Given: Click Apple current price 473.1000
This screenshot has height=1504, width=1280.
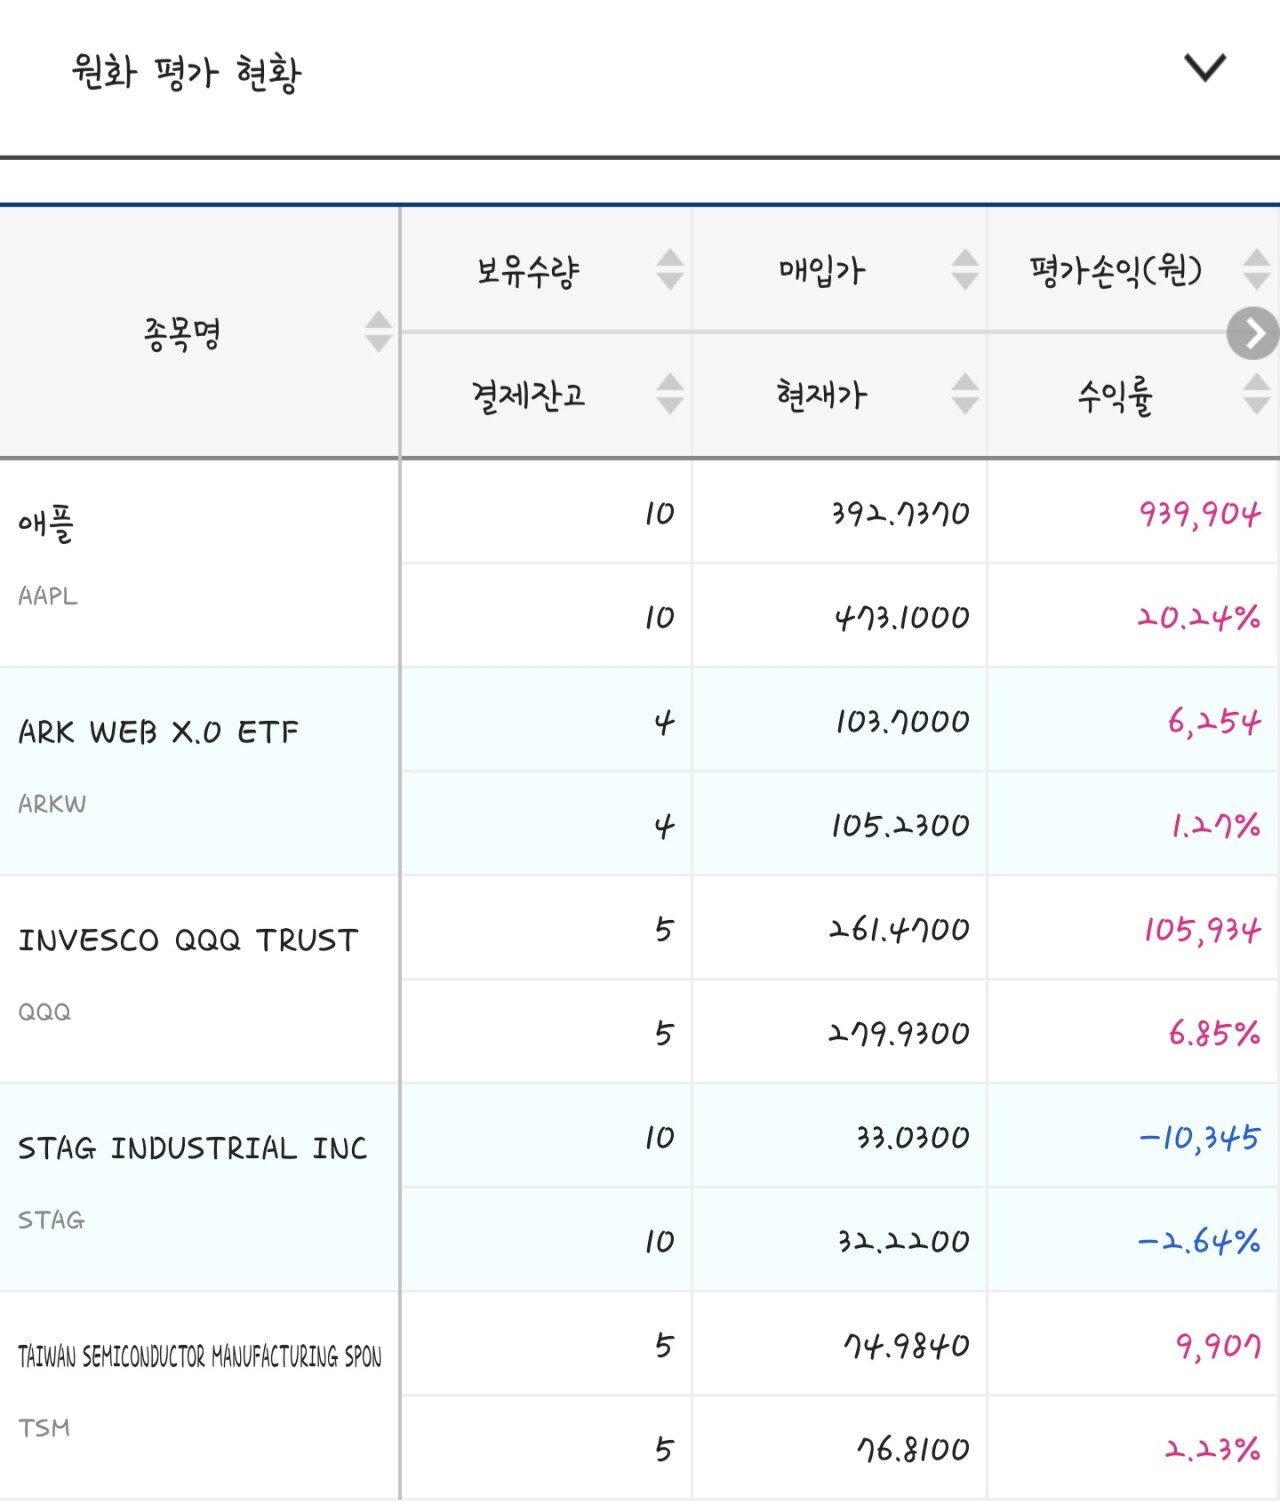Looking at the screenshot, I should (x=902, y=618).
